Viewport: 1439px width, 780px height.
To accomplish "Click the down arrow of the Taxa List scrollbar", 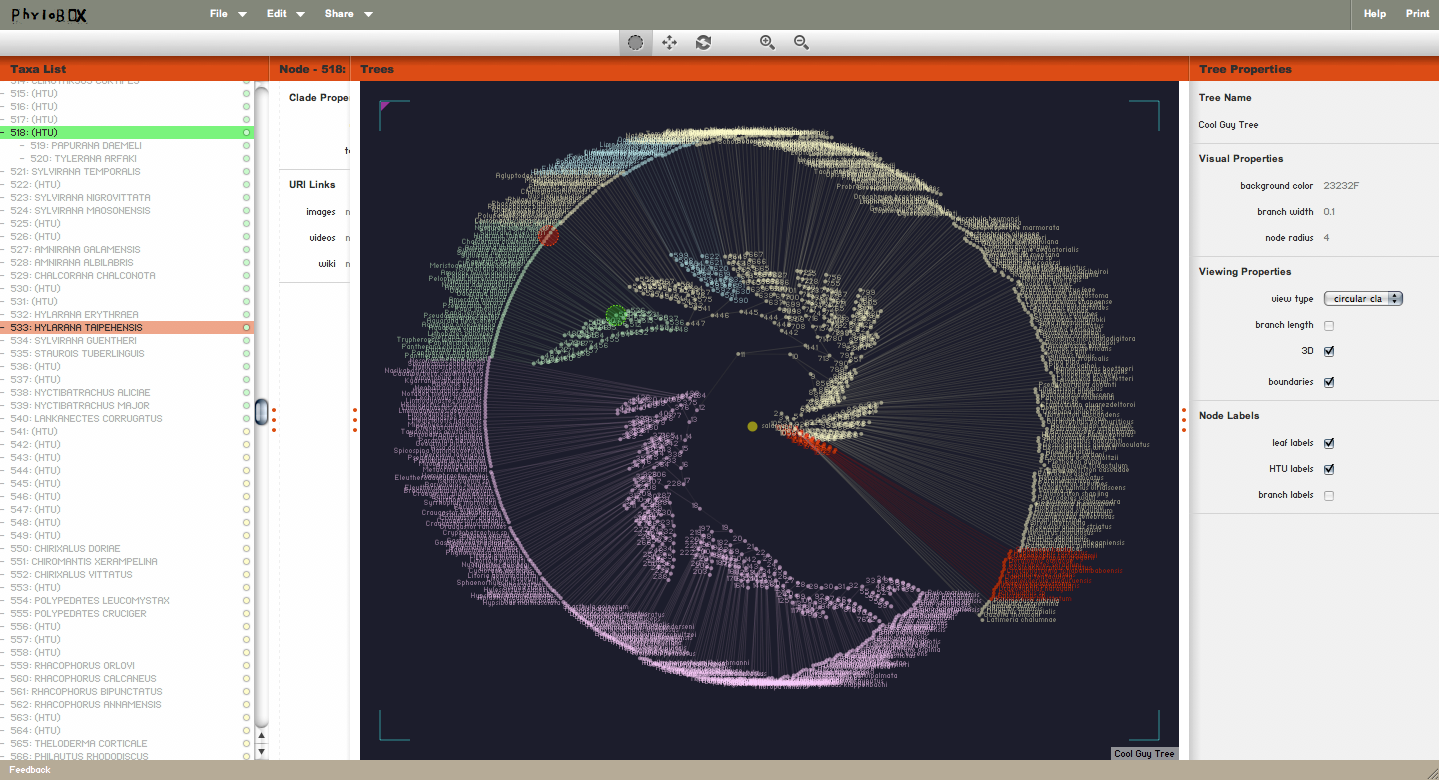I will [x=262, y=750].
